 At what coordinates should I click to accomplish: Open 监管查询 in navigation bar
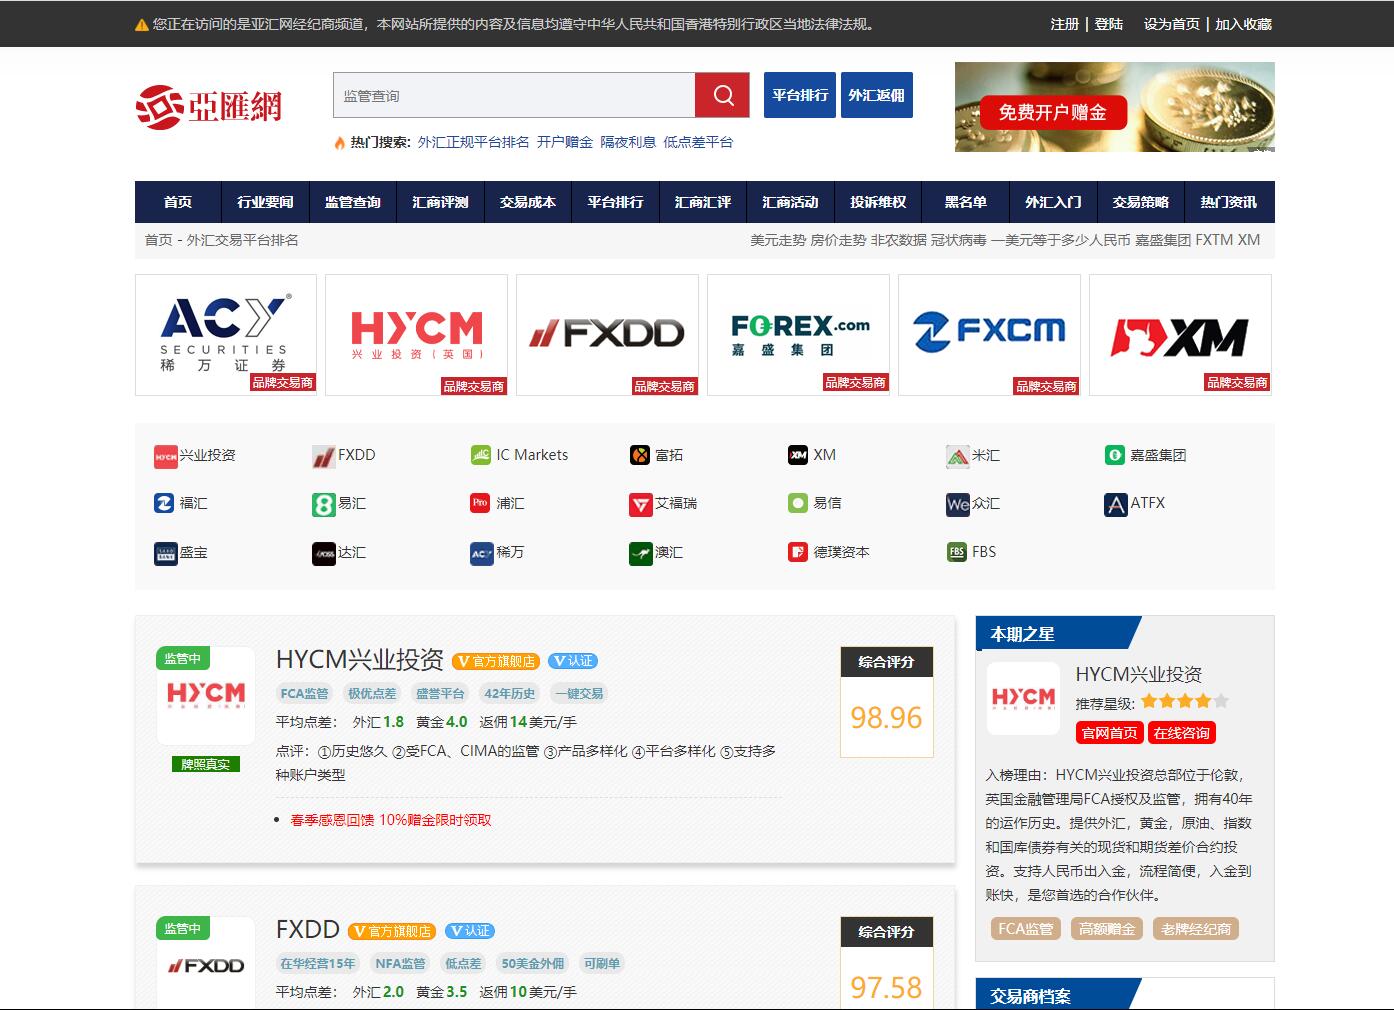point(352,202)
